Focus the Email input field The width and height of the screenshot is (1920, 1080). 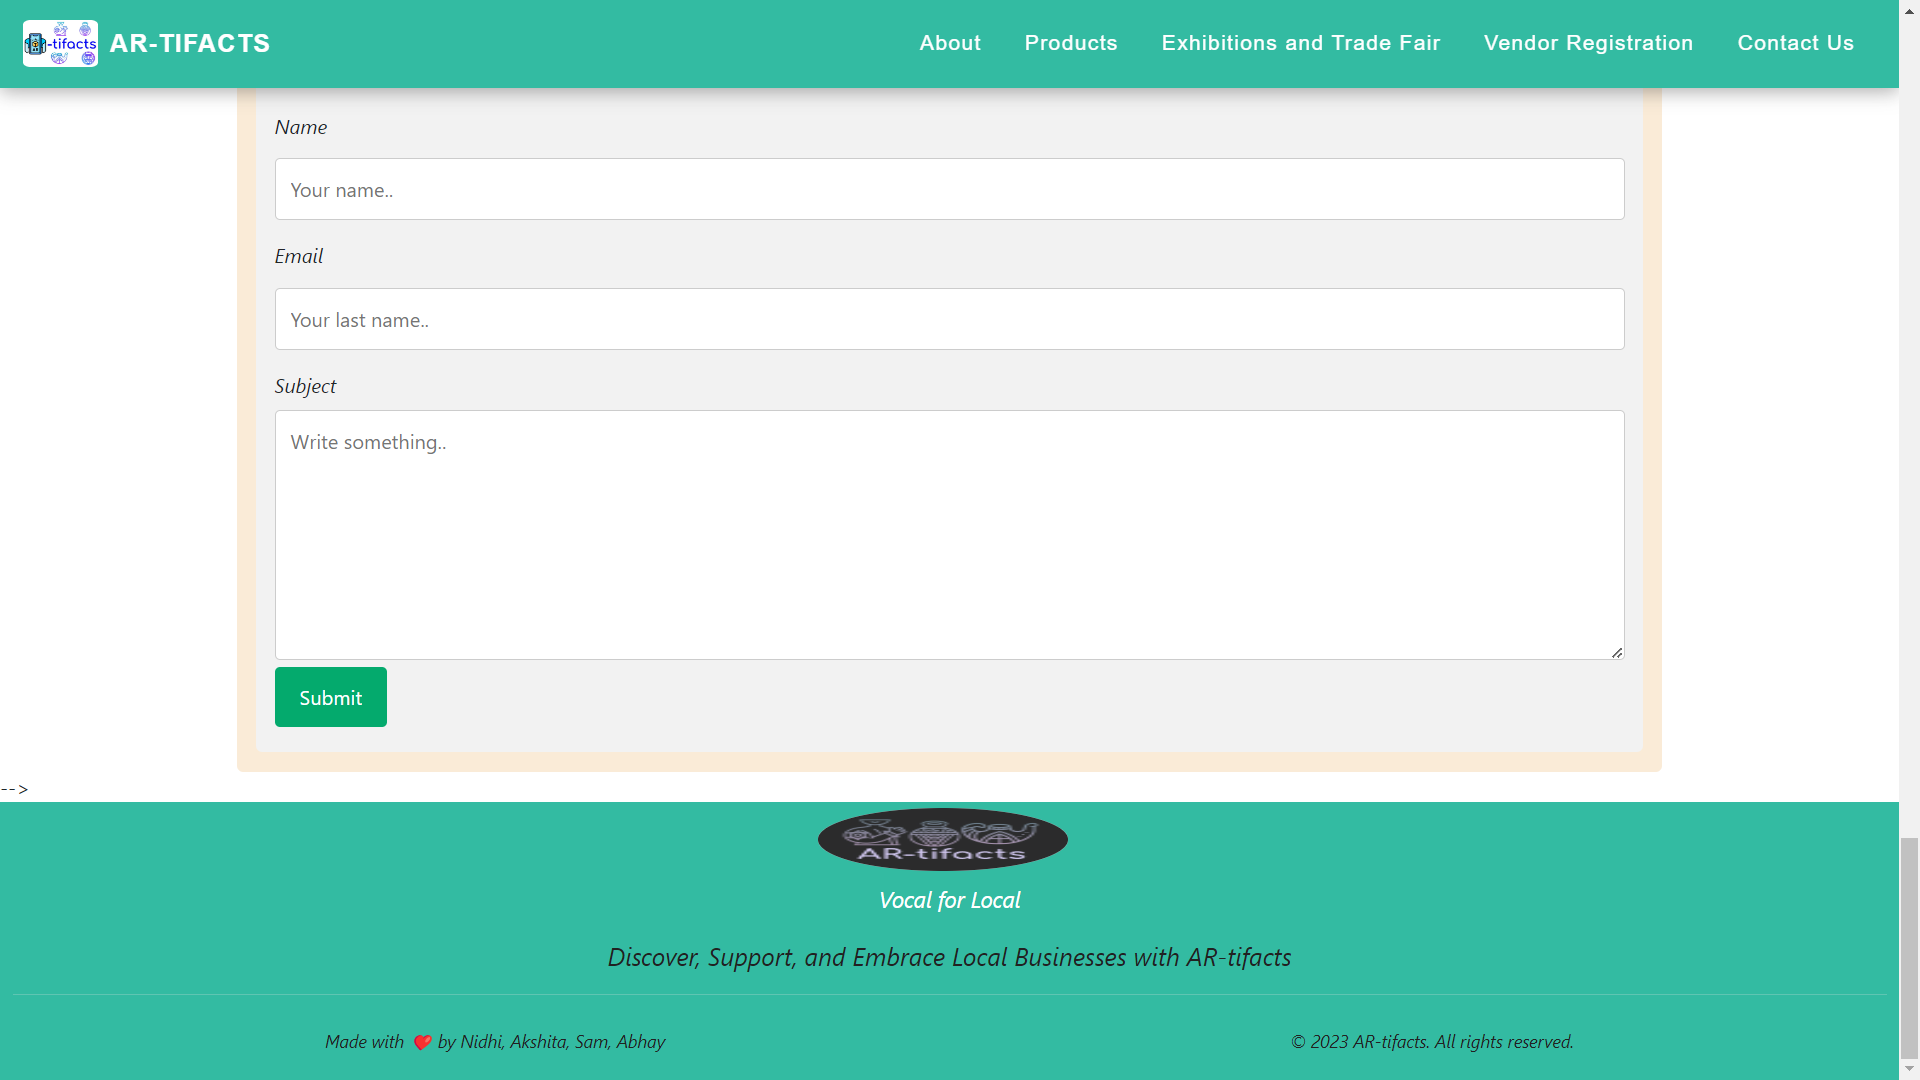coord(949,319)
